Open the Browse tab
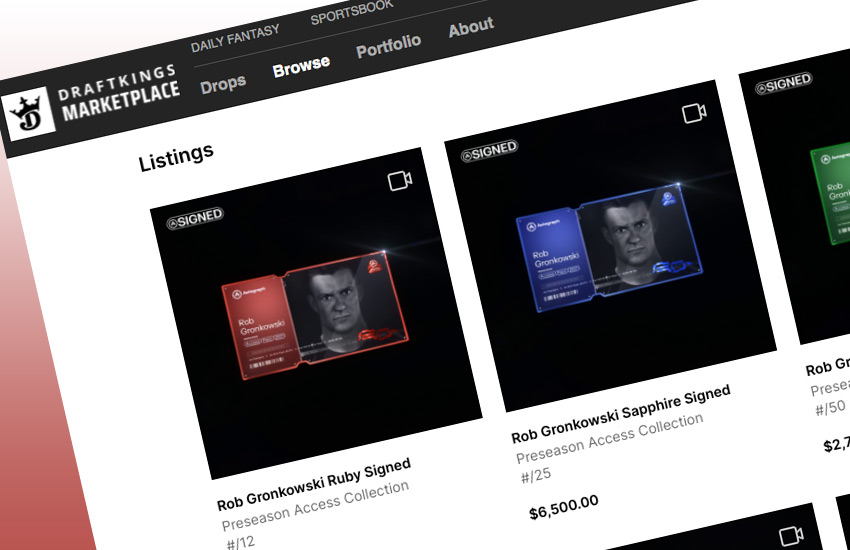Viewport: 850px width, 550px height. [x=301, y=66]
